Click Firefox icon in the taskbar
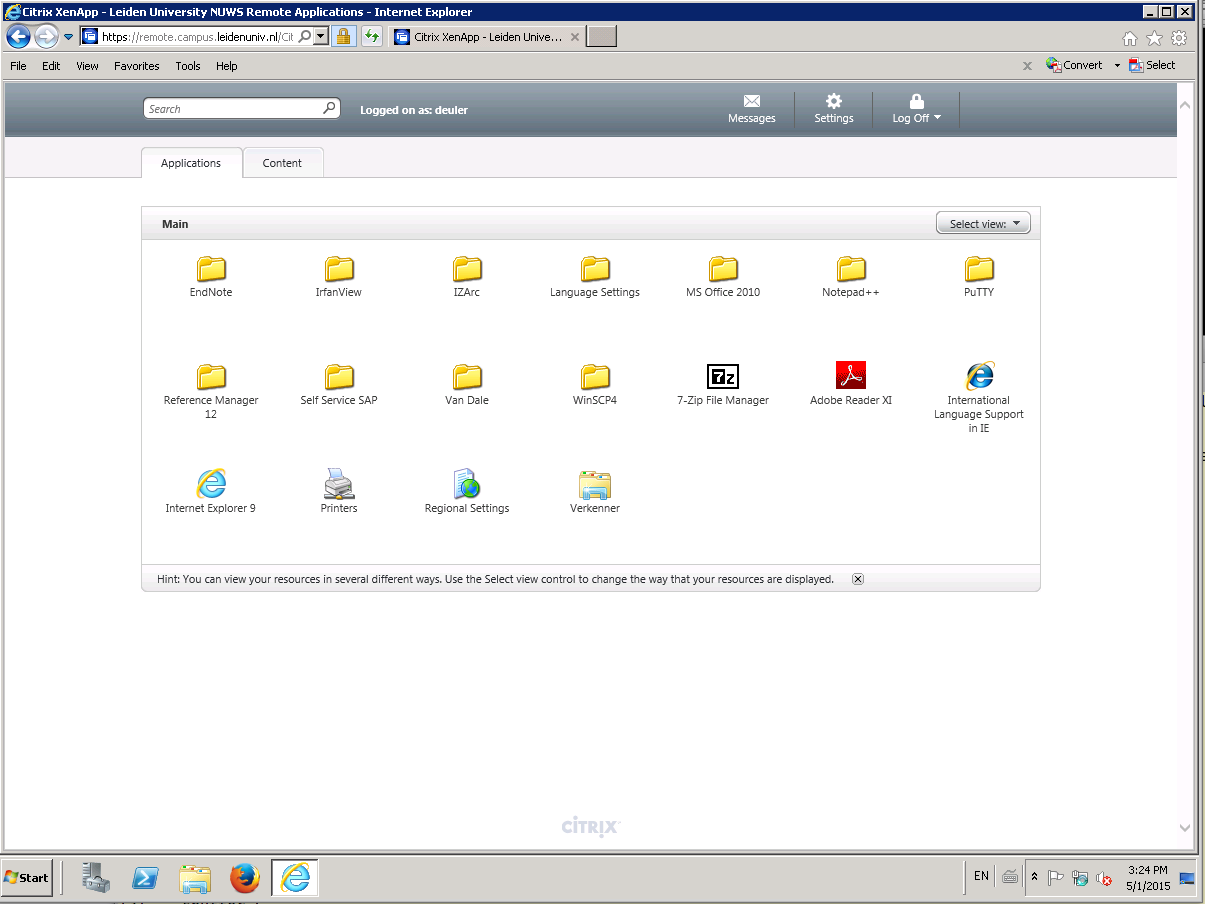Viewport: 1205px width, 904px height. point(245,878)
